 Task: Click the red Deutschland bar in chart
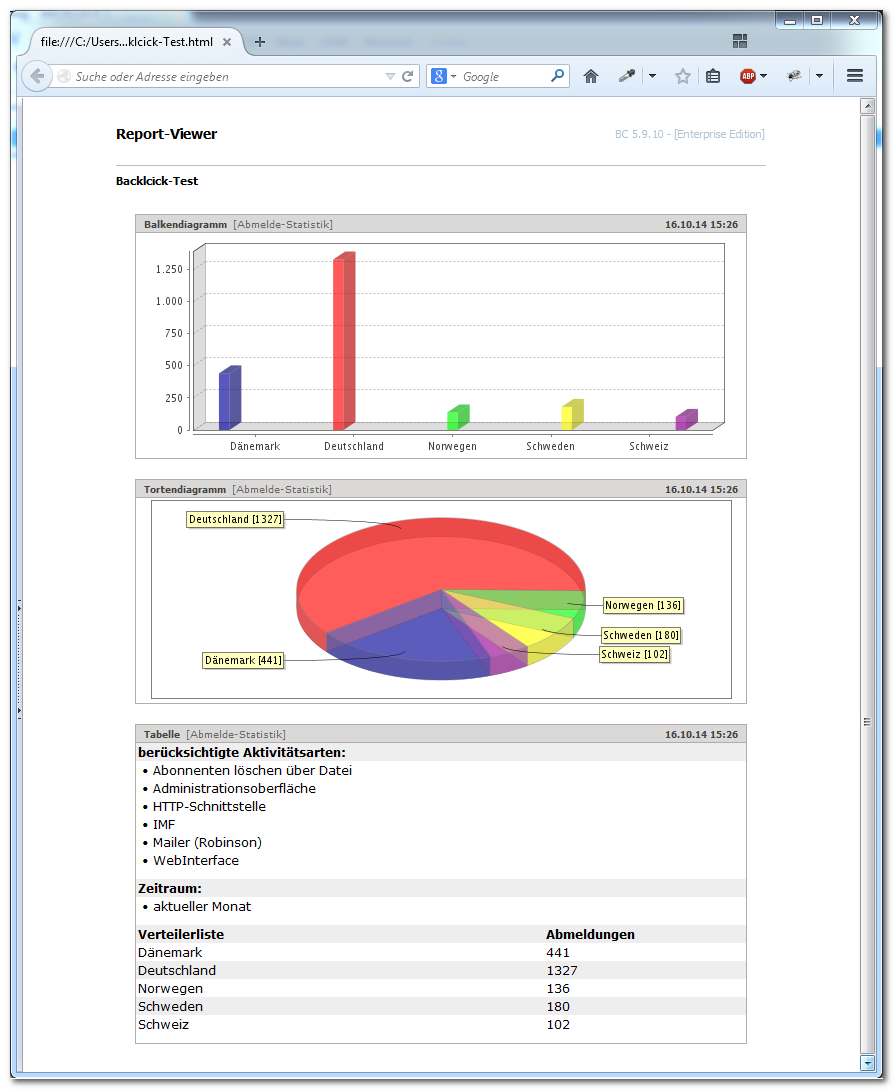click(344, 341)
